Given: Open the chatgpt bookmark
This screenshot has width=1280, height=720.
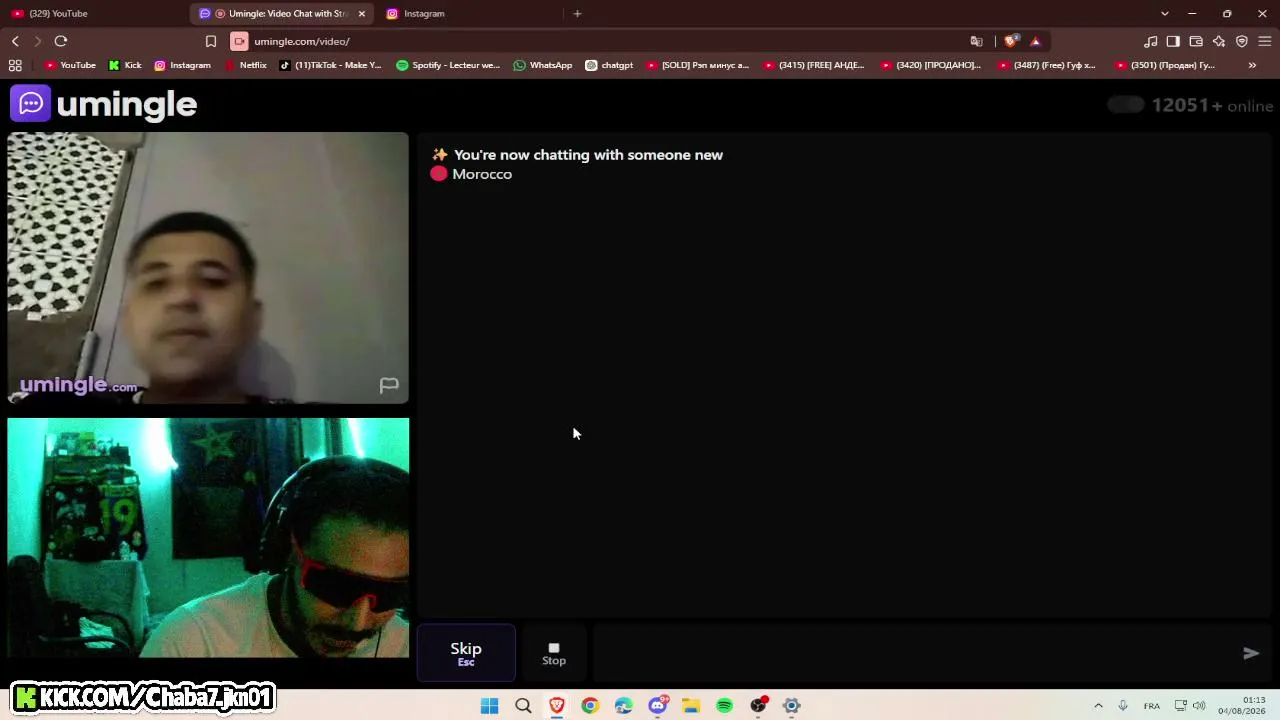Looking at the screenshot, I should tap(609, 65).
